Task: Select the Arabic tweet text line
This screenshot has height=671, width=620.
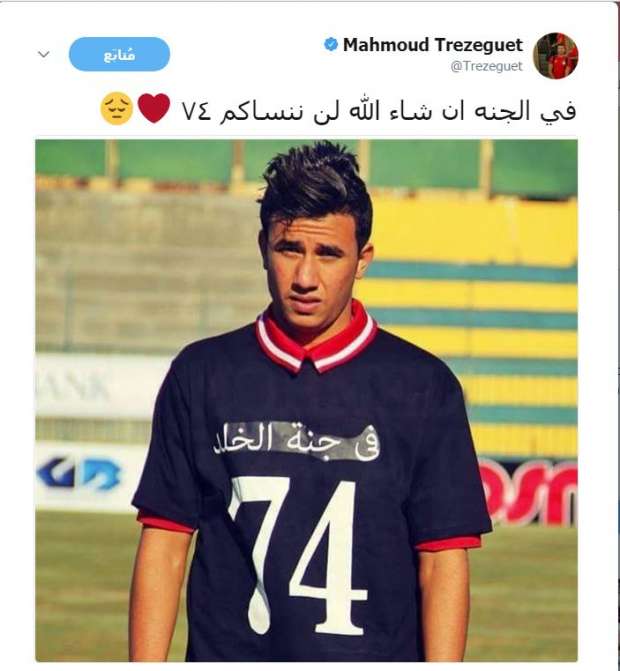Action: [338, 110]
